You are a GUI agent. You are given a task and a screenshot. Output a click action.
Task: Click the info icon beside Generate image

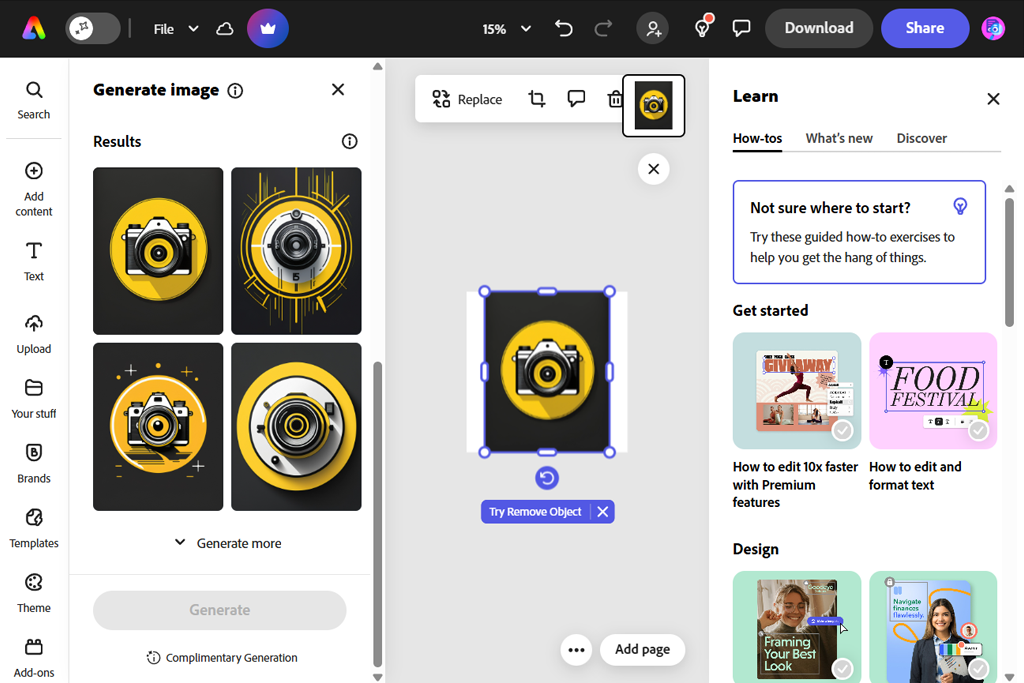pyautogui.click(x=235, y=91)
